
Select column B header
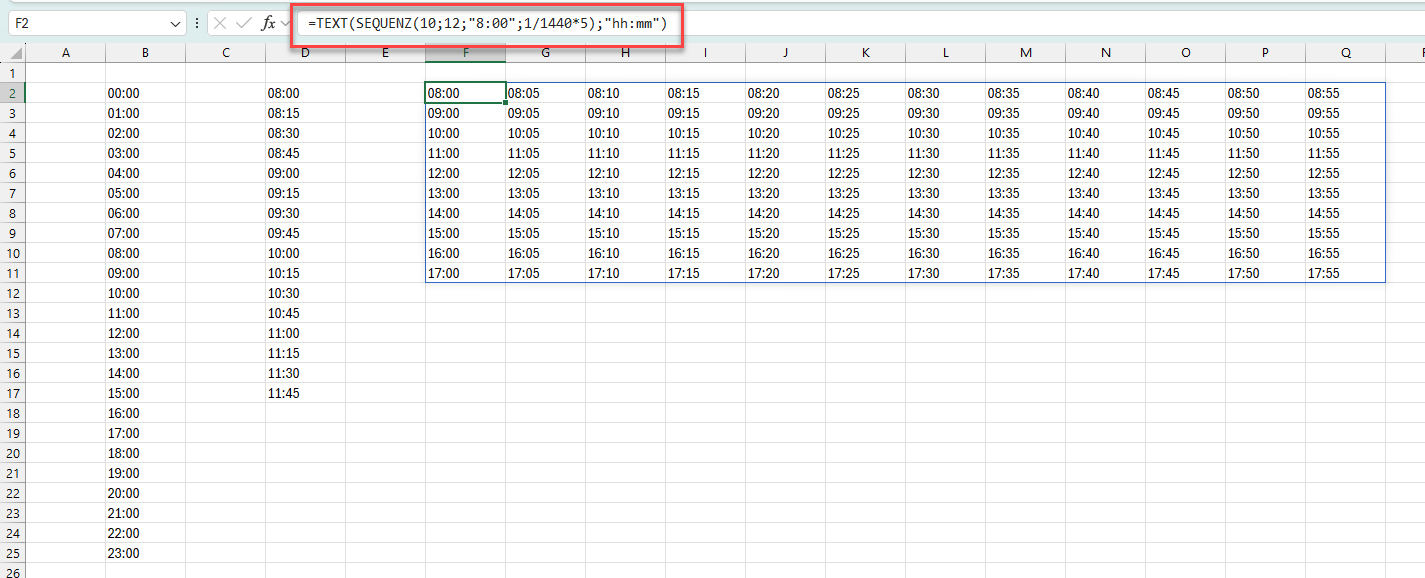coord(145,53)
